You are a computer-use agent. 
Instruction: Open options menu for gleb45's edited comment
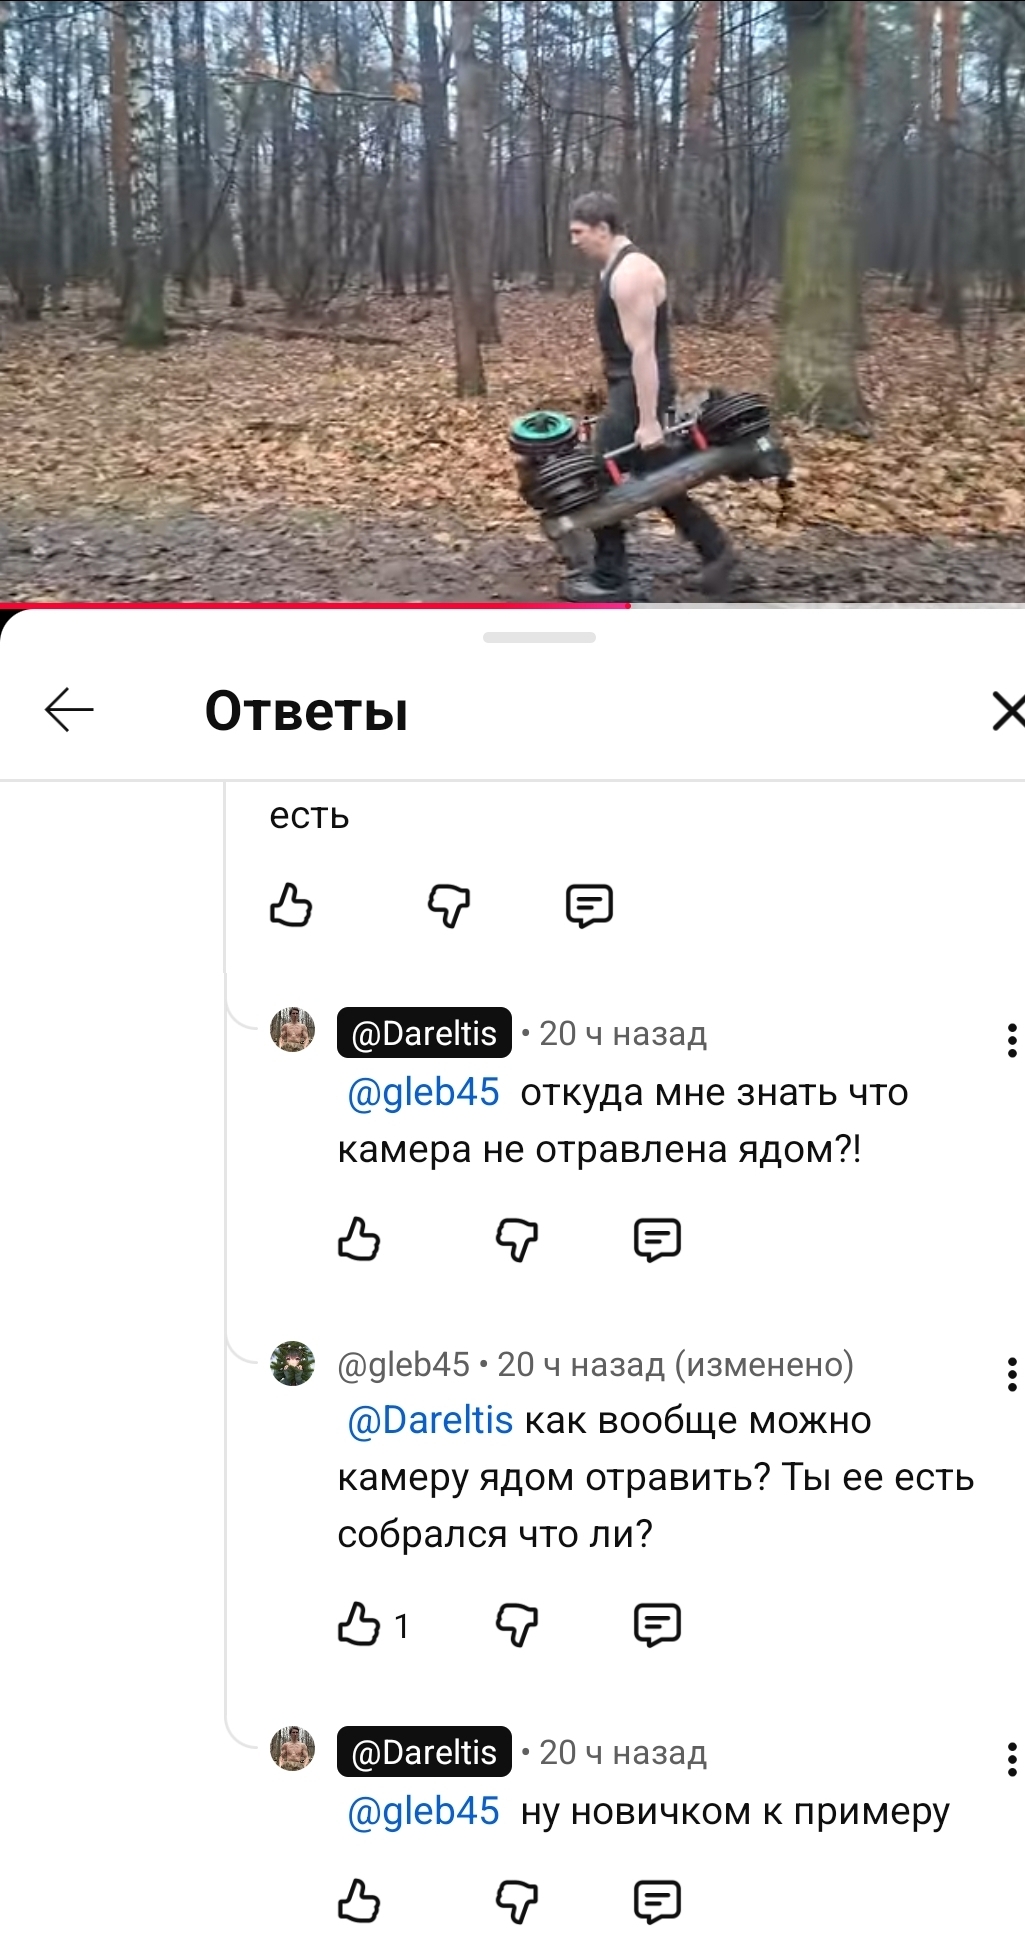1012,1374
